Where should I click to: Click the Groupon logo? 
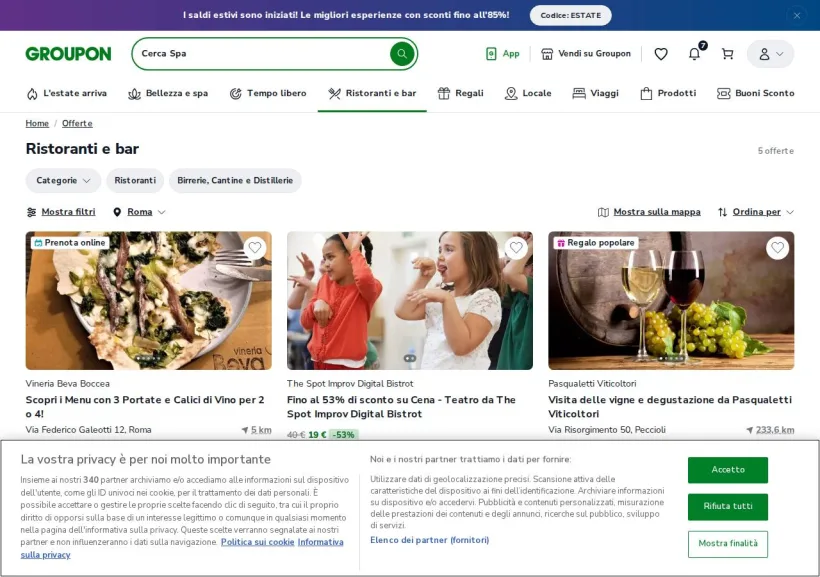[69, 53]
